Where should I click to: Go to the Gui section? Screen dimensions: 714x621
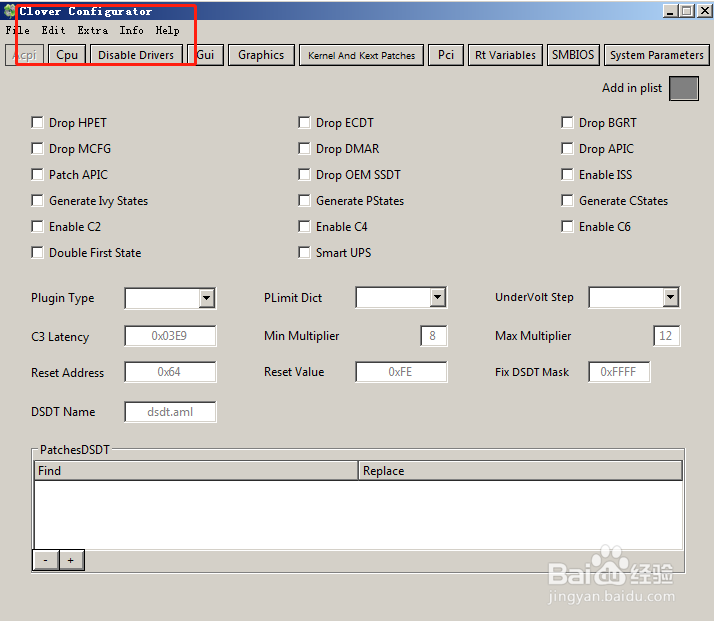205,55
